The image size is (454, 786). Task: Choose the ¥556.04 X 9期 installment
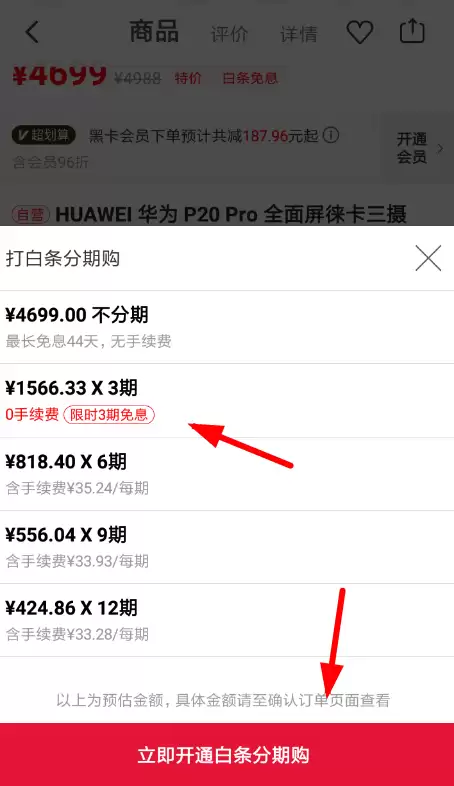pyautogui.click(x=227, y=547)
